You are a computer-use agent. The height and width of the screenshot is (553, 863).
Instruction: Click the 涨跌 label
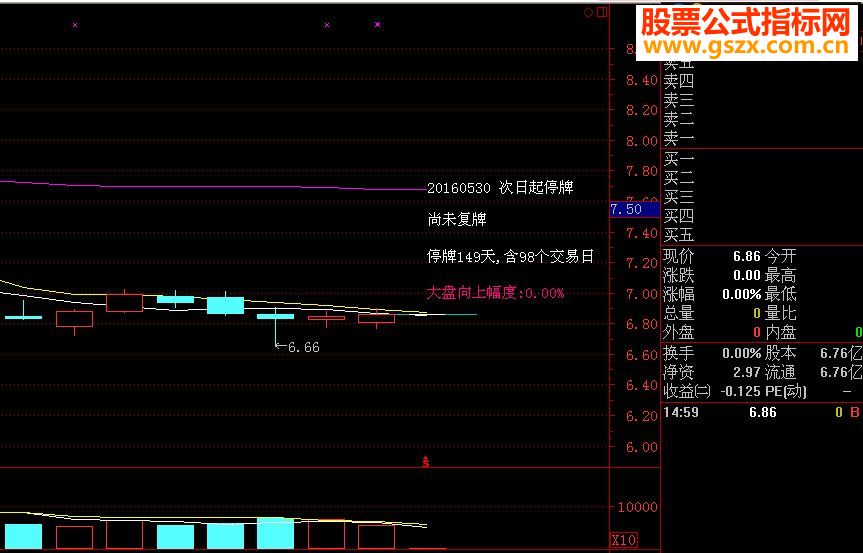tap(679, 275)
